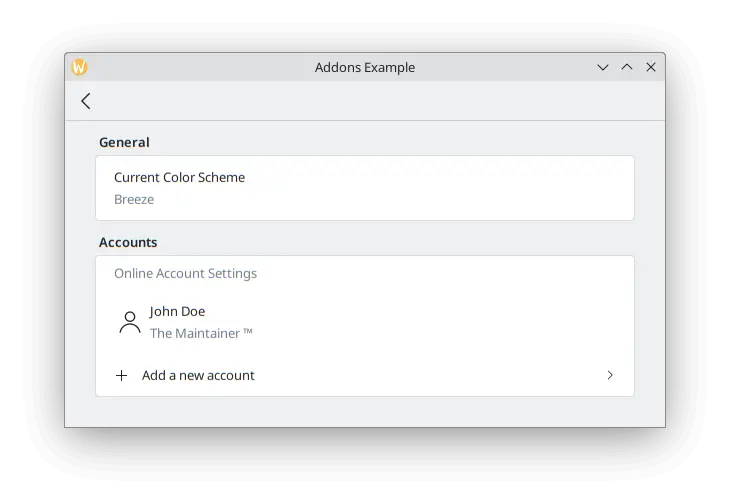Minimize the Addons Example window
Viewport: 730px width, 504px height.
pos(603,67)
